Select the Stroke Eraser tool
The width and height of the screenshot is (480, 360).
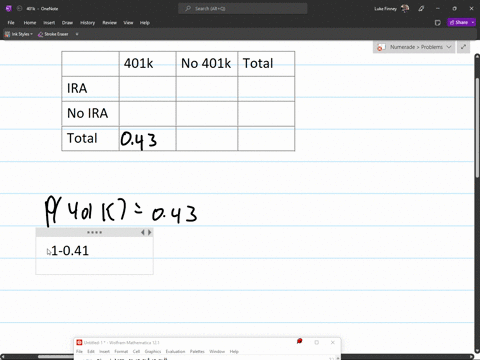53,34
